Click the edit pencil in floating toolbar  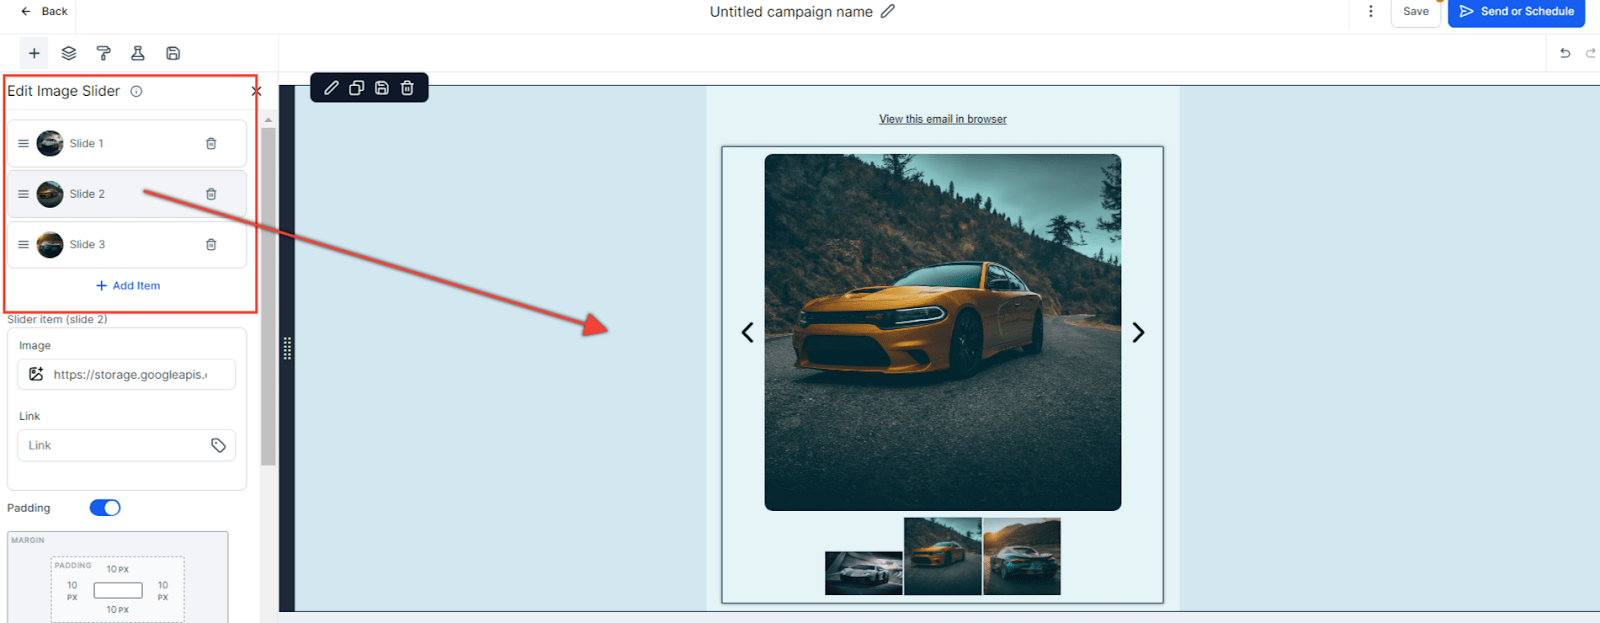[x=331, y=88]
